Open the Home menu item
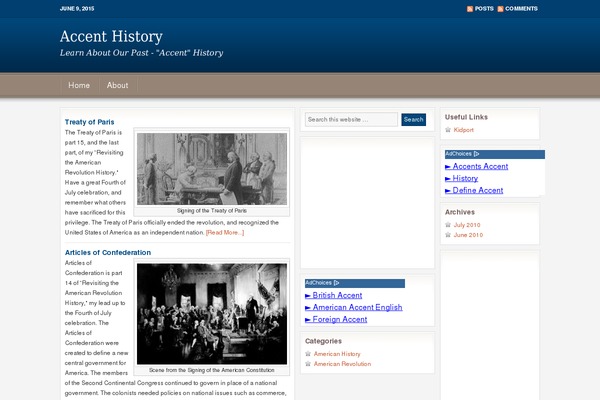The width and height of the screenshot is (600, 400). pos(79,85)
